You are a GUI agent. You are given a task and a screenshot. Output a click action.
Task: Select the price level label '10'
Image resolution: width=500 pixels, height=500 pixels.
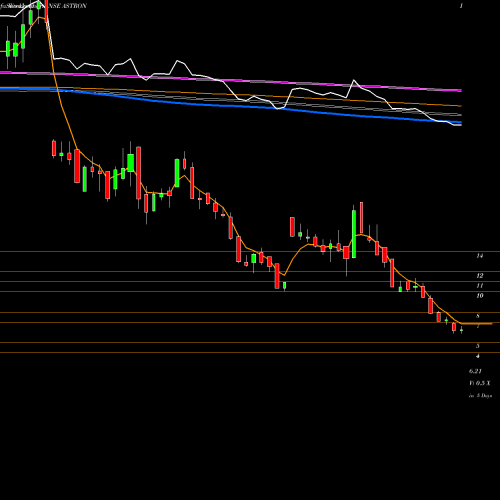coord(480,296)
